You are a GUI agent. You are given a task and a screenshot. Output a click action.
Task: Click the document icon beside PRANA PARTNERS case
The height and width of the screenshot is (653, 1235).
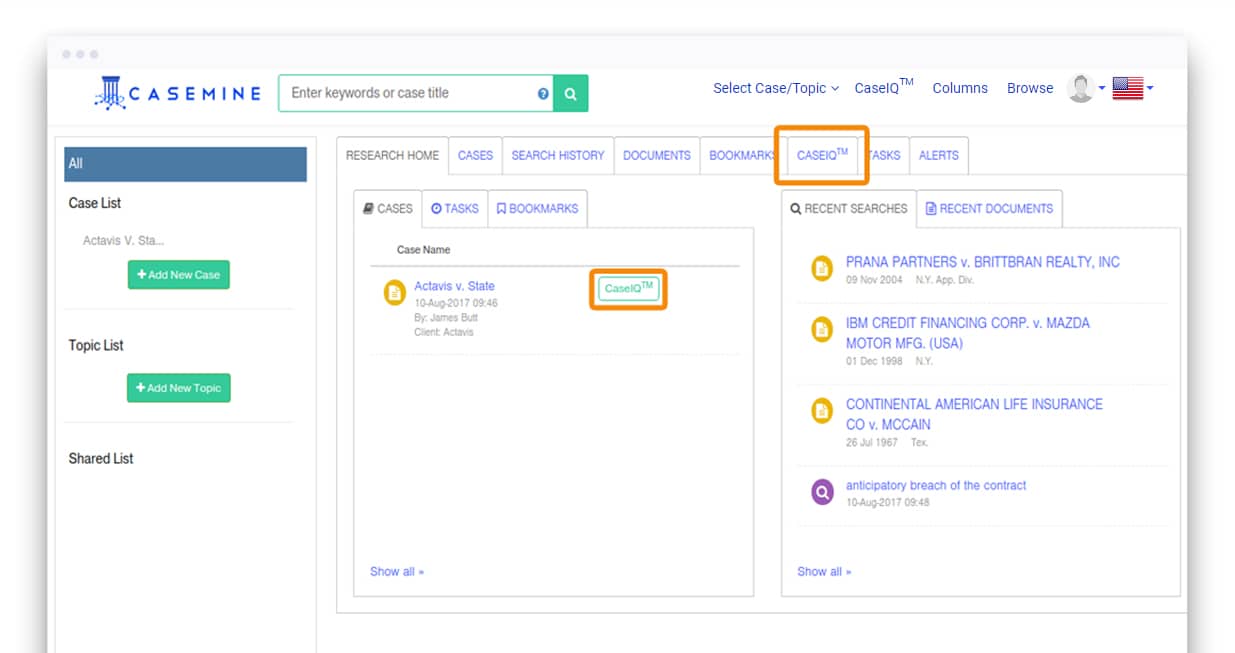[822, 268]
